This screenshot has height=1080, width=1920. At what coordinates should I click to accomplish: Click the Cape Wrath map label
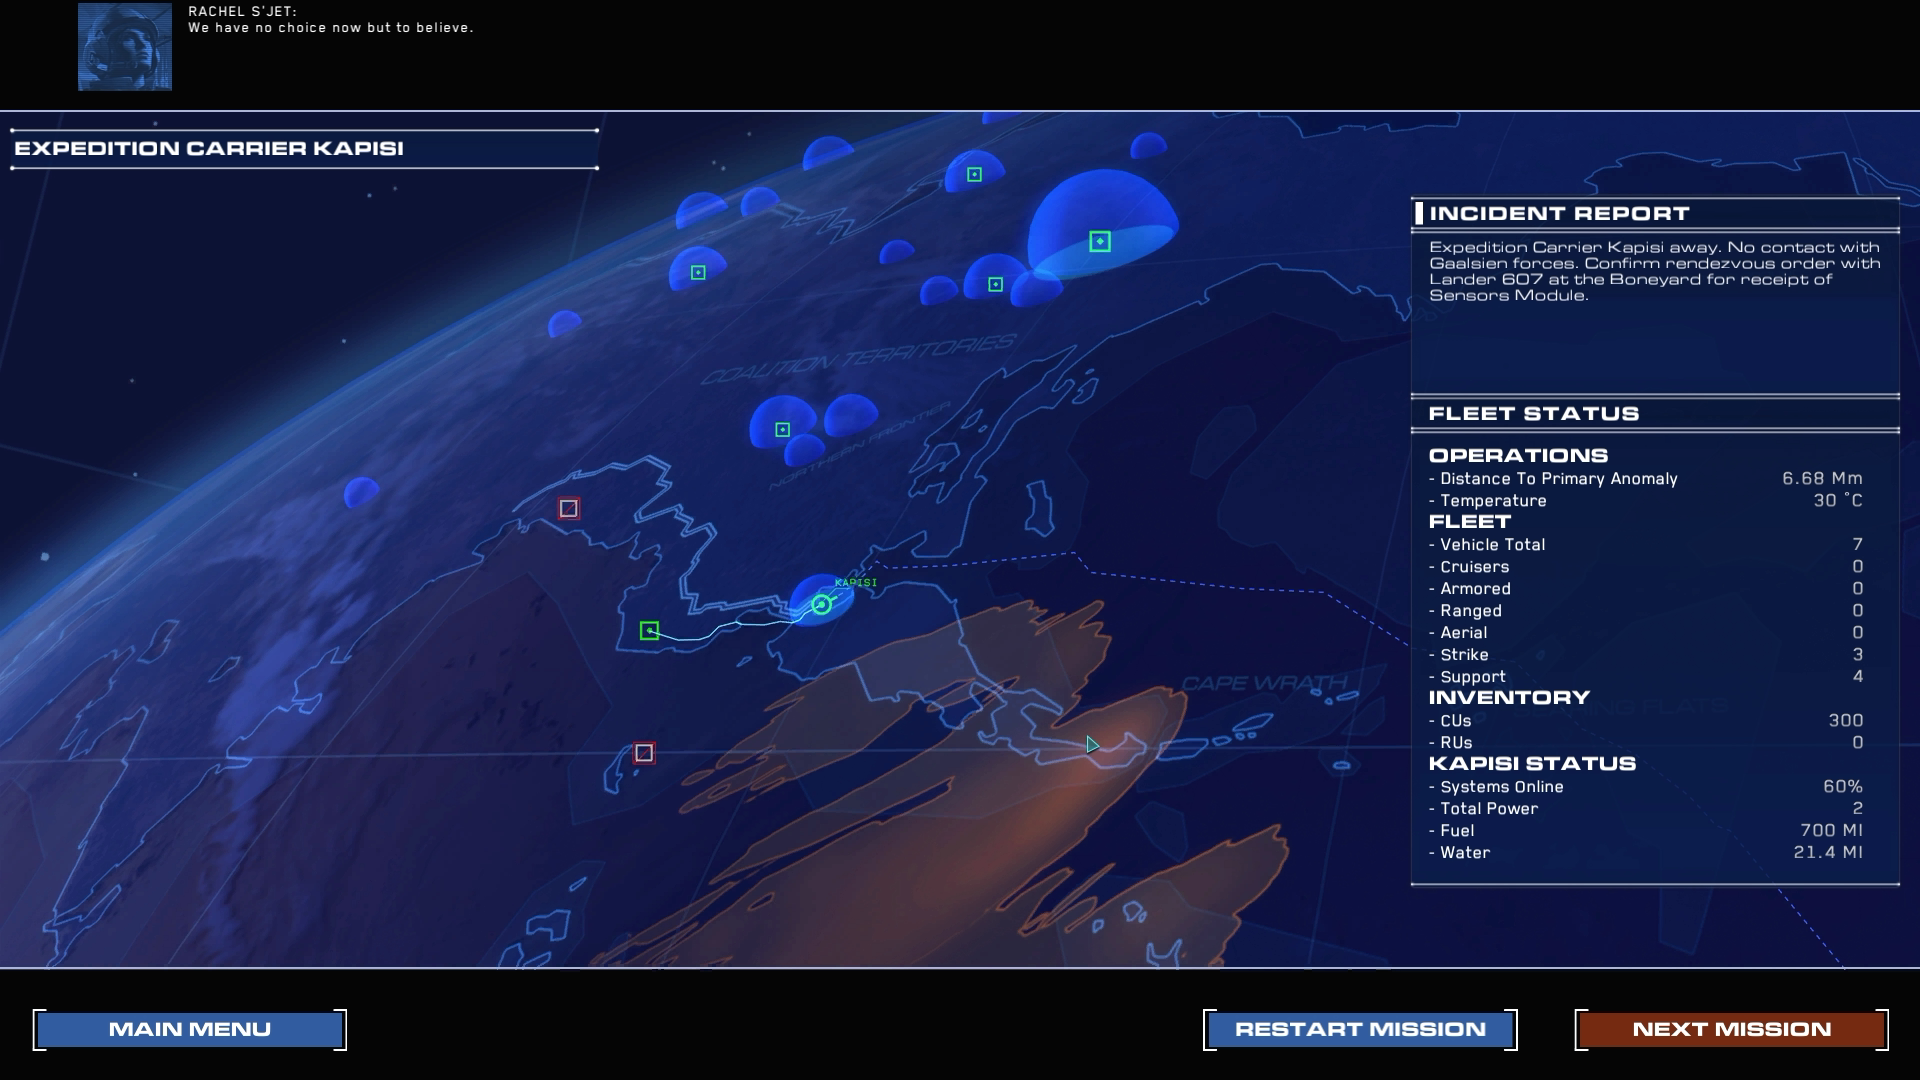[x=1264, y=684]
